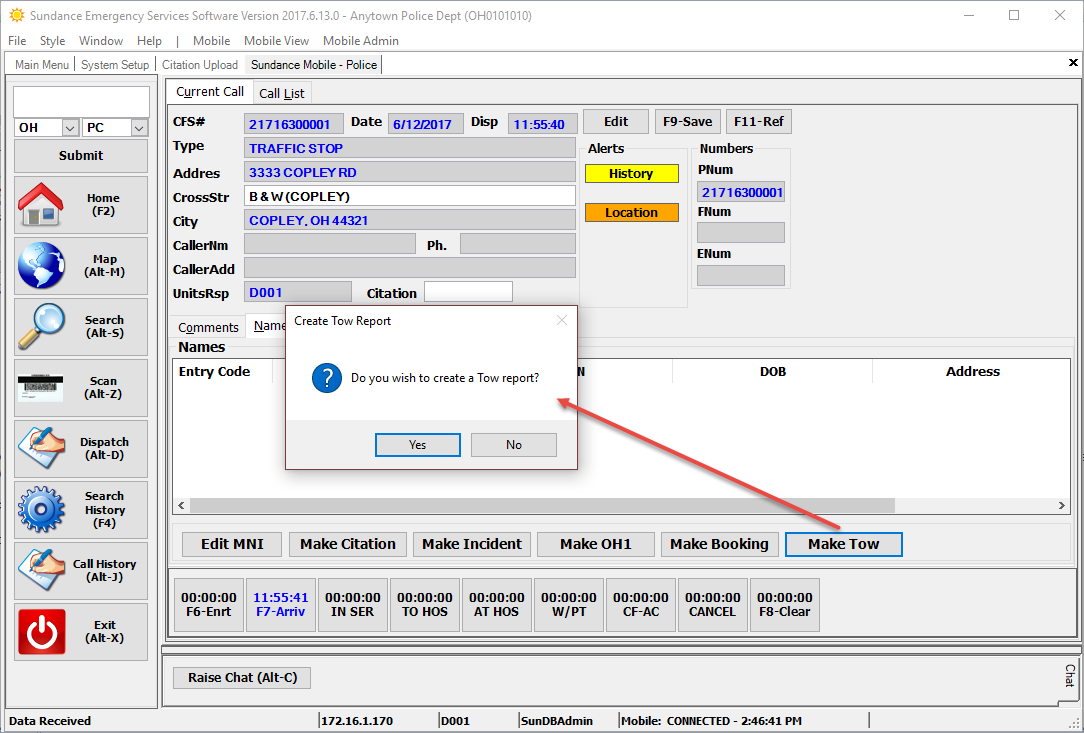
Task: Open the Style menu
Action: point(53,41)
